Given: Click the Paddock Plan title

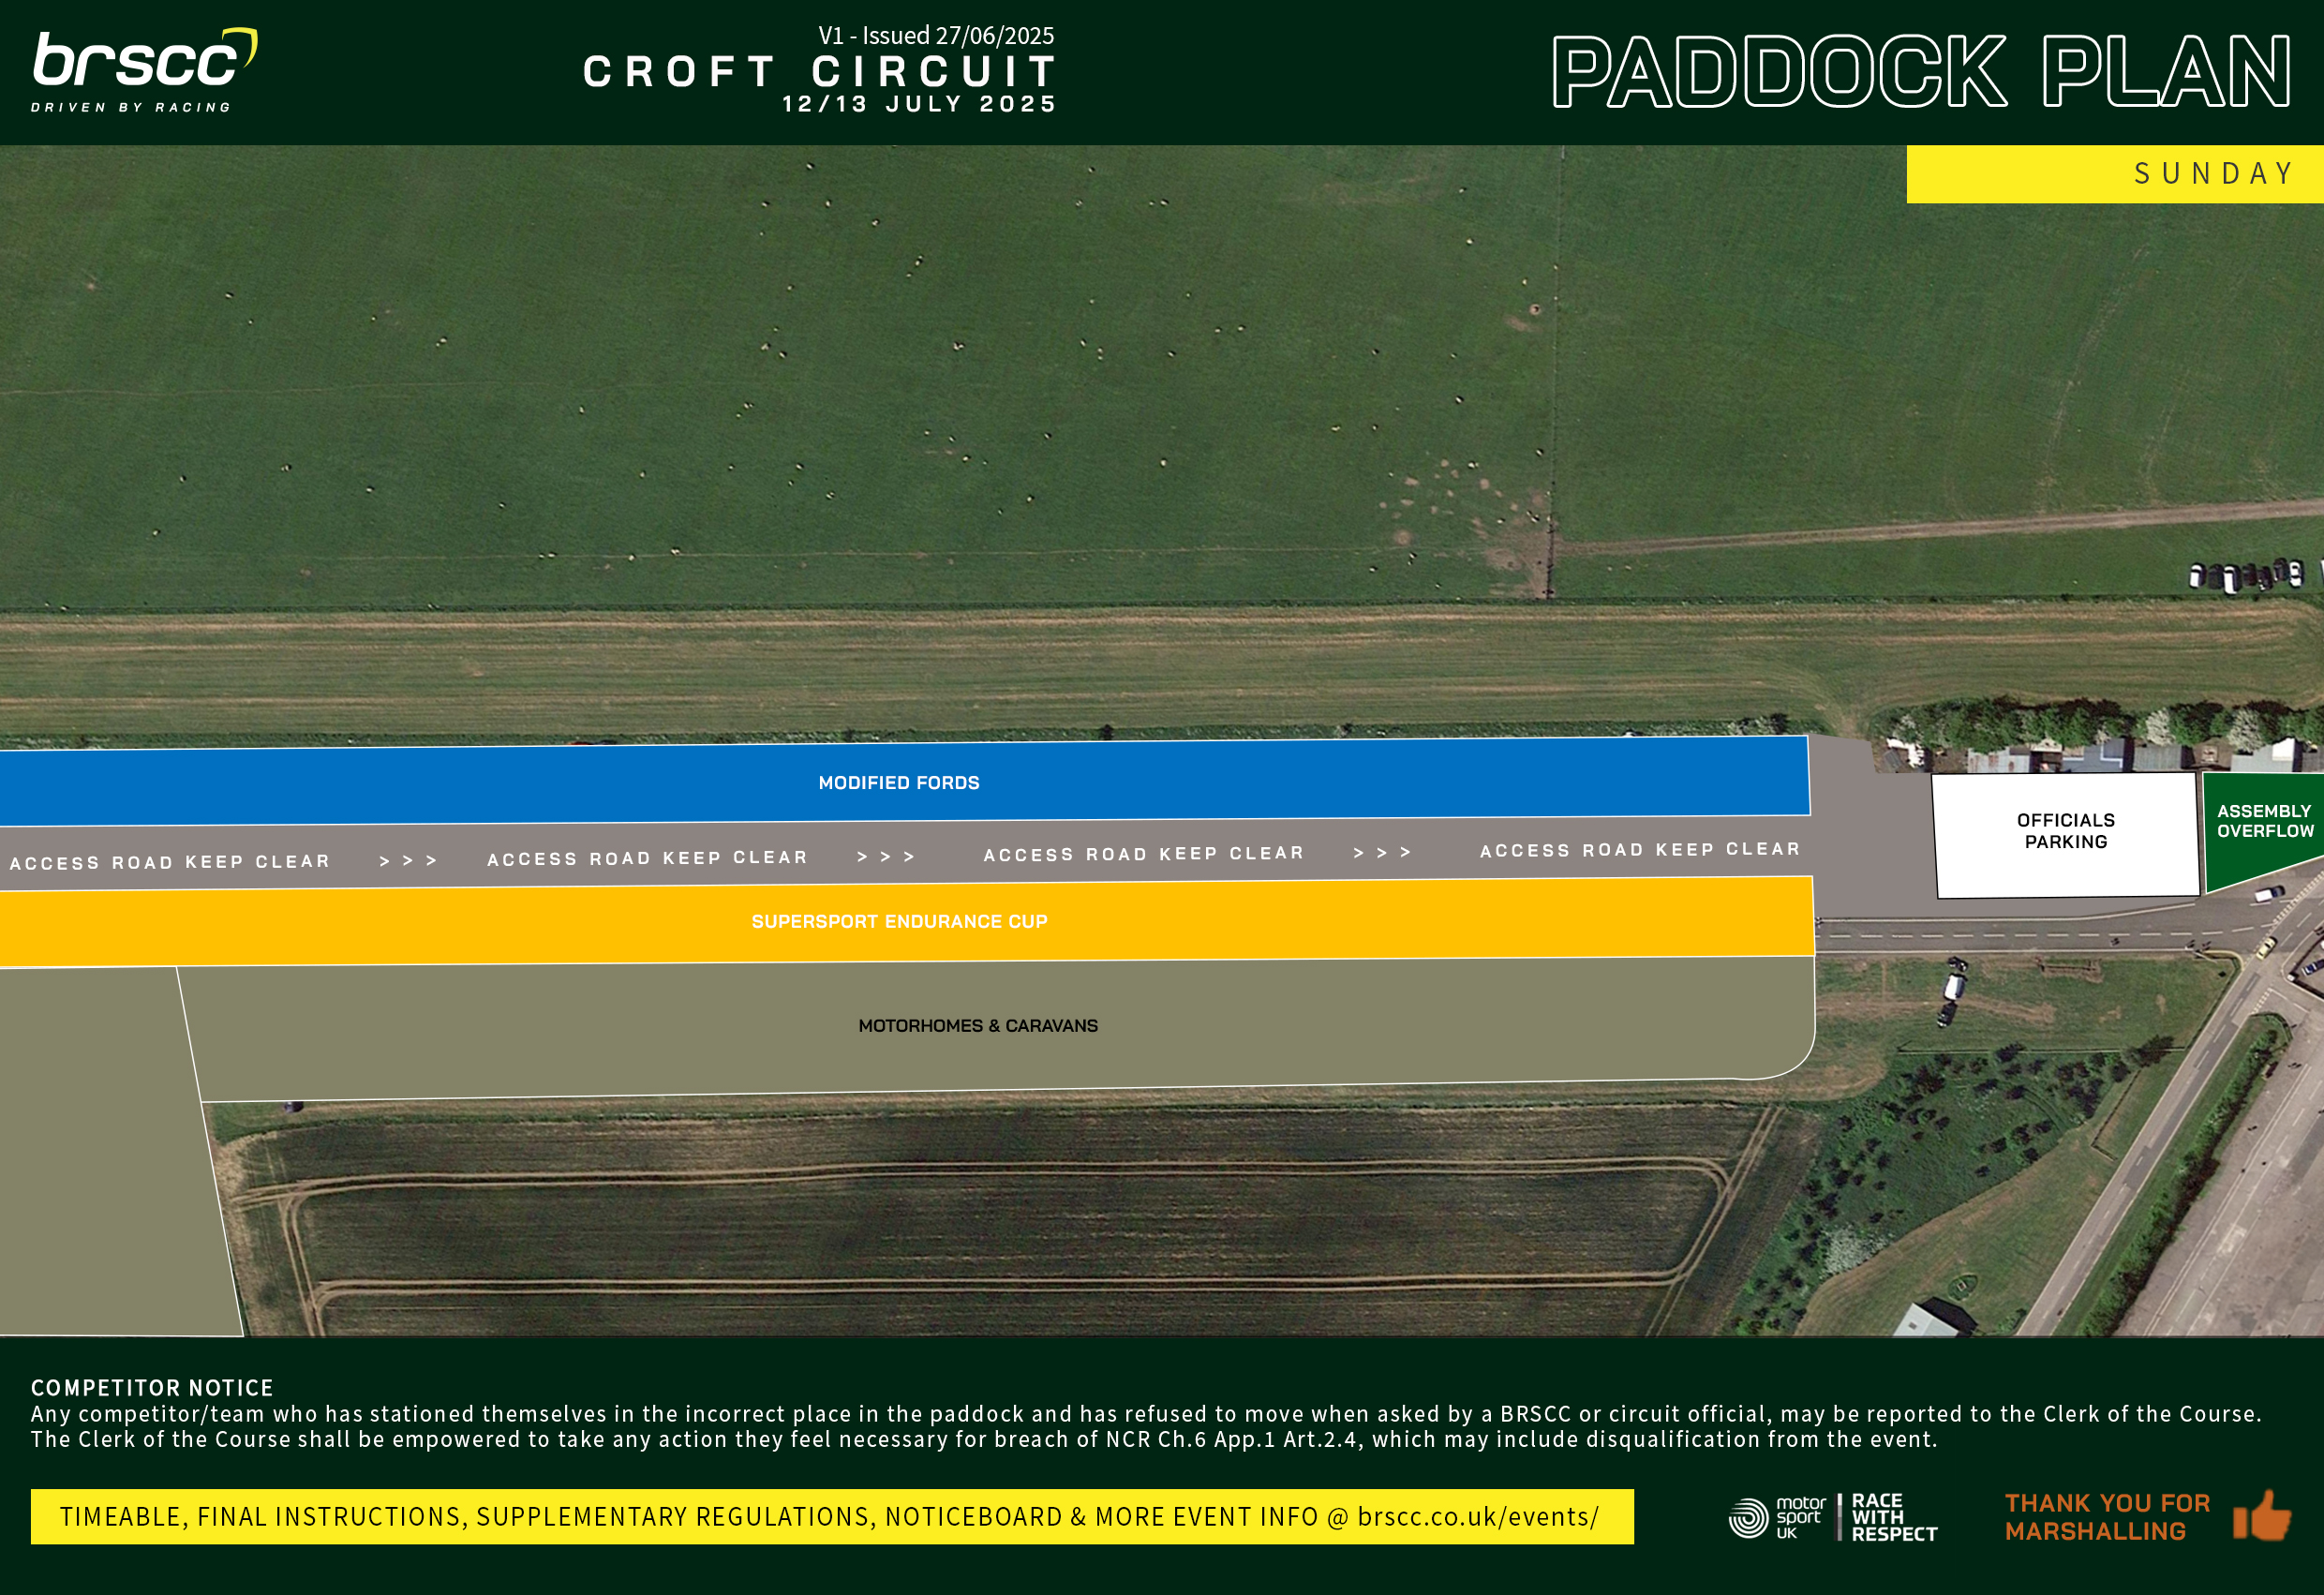Looking at the screenshot, I should [1921, 71].
